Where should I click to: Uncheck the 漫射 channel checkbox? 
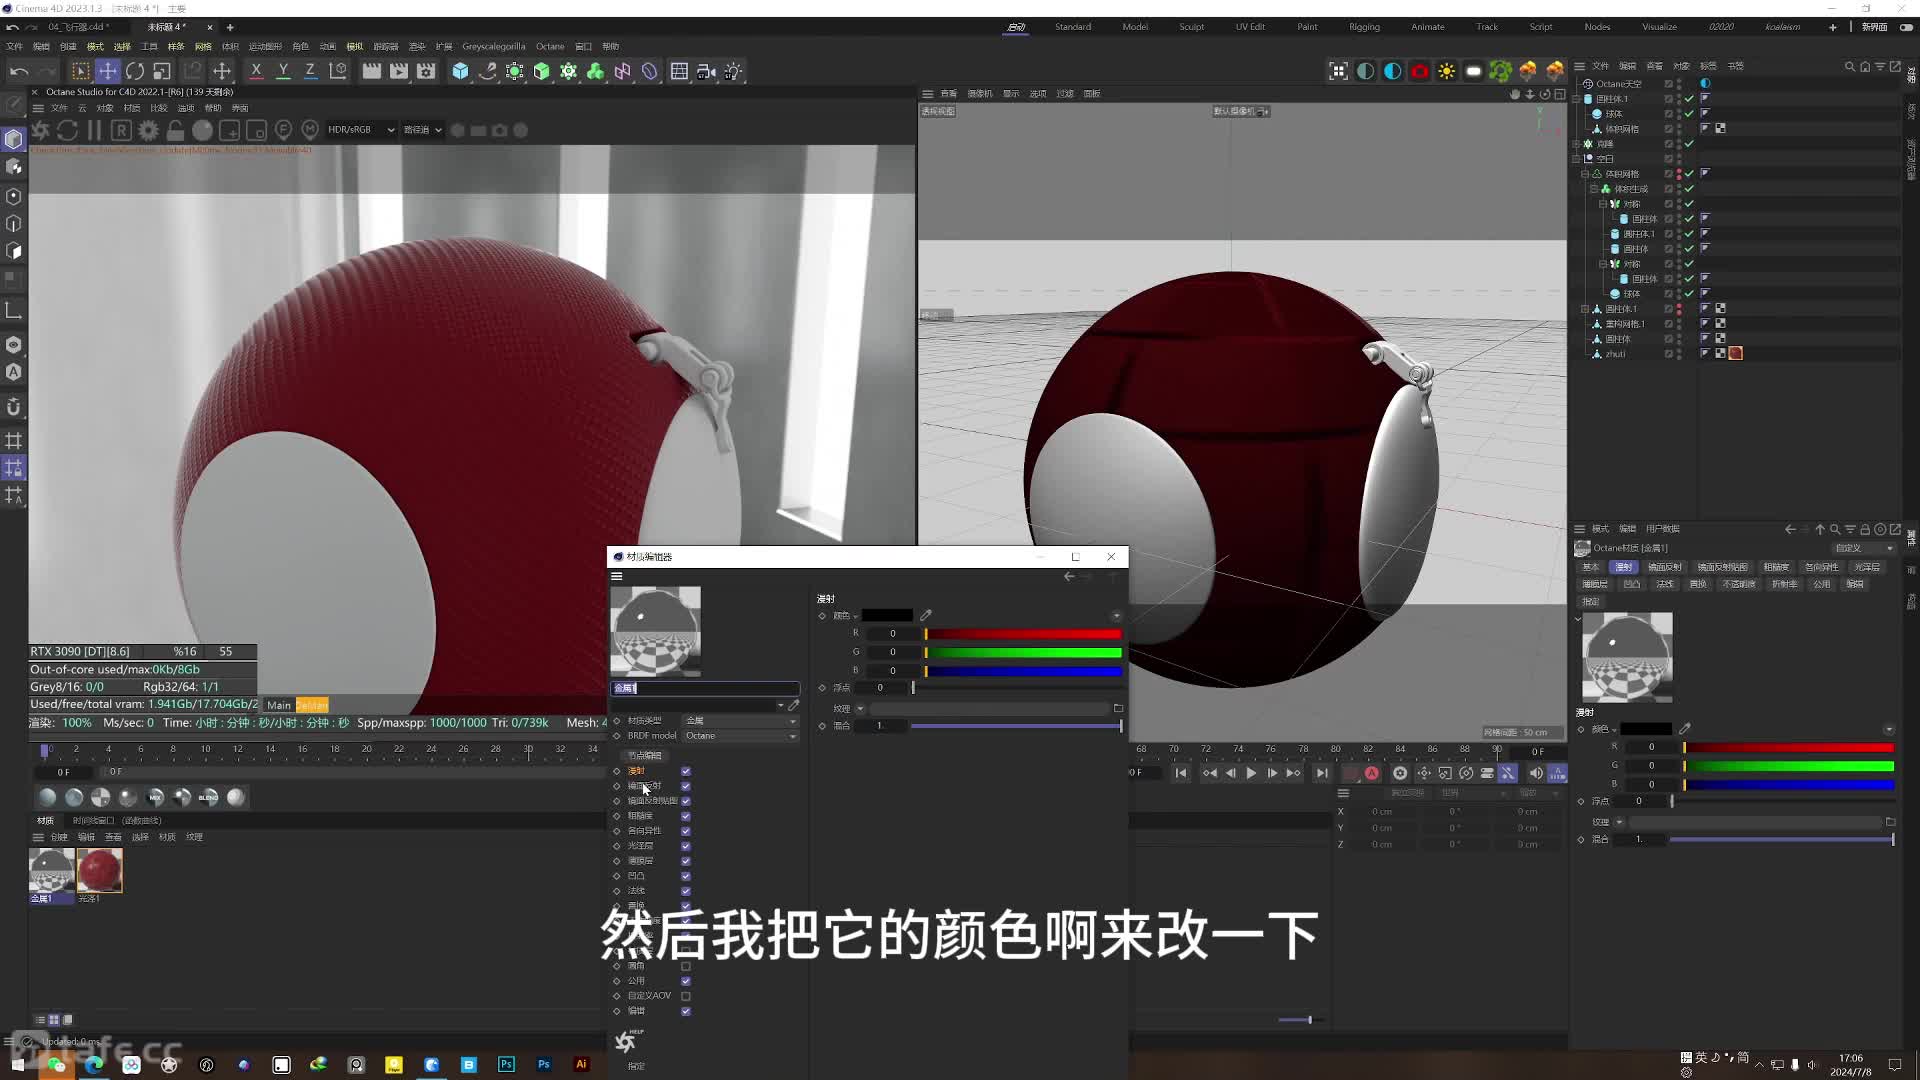pos(686,771)
